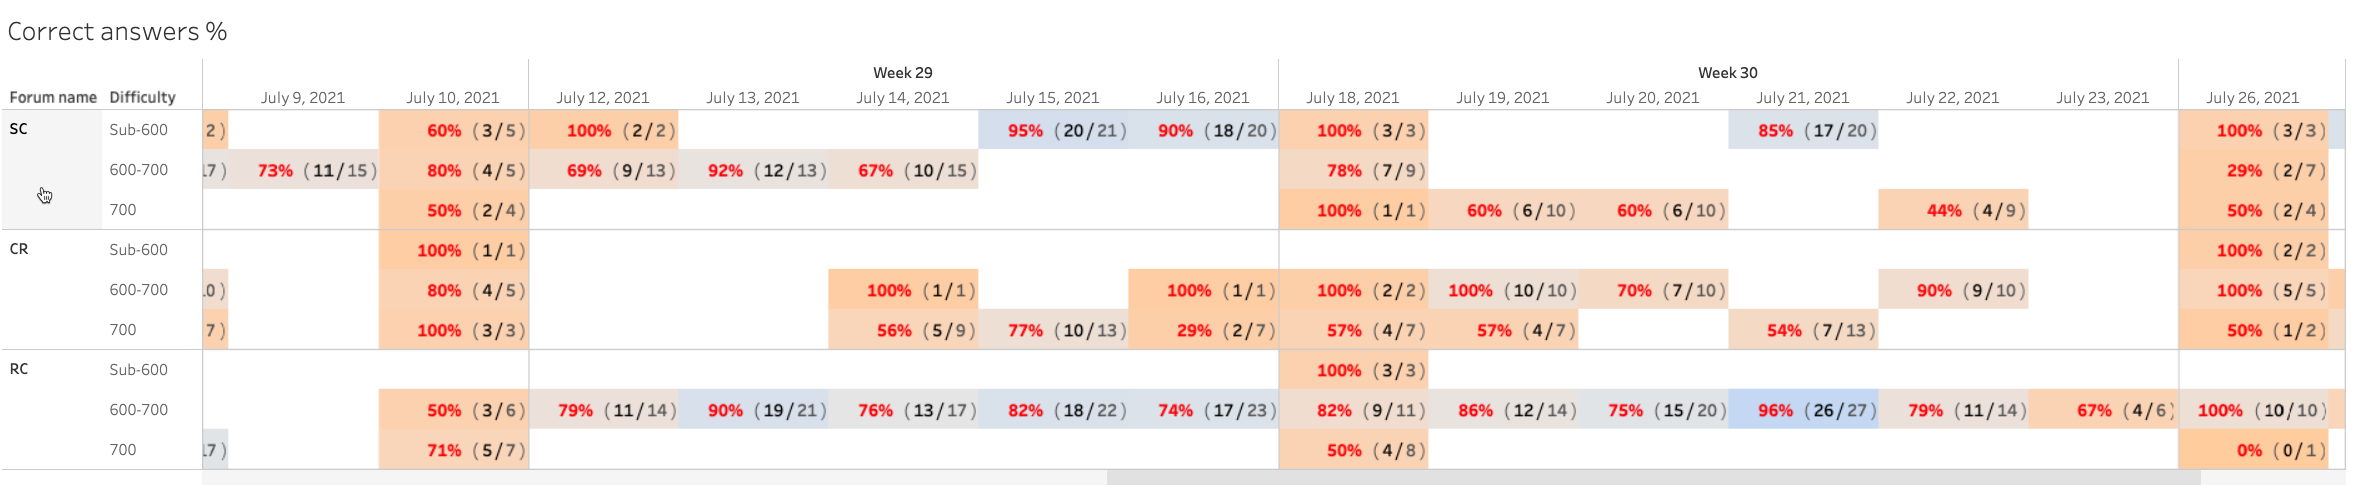Select the RC forum row label

click(19, 369)
